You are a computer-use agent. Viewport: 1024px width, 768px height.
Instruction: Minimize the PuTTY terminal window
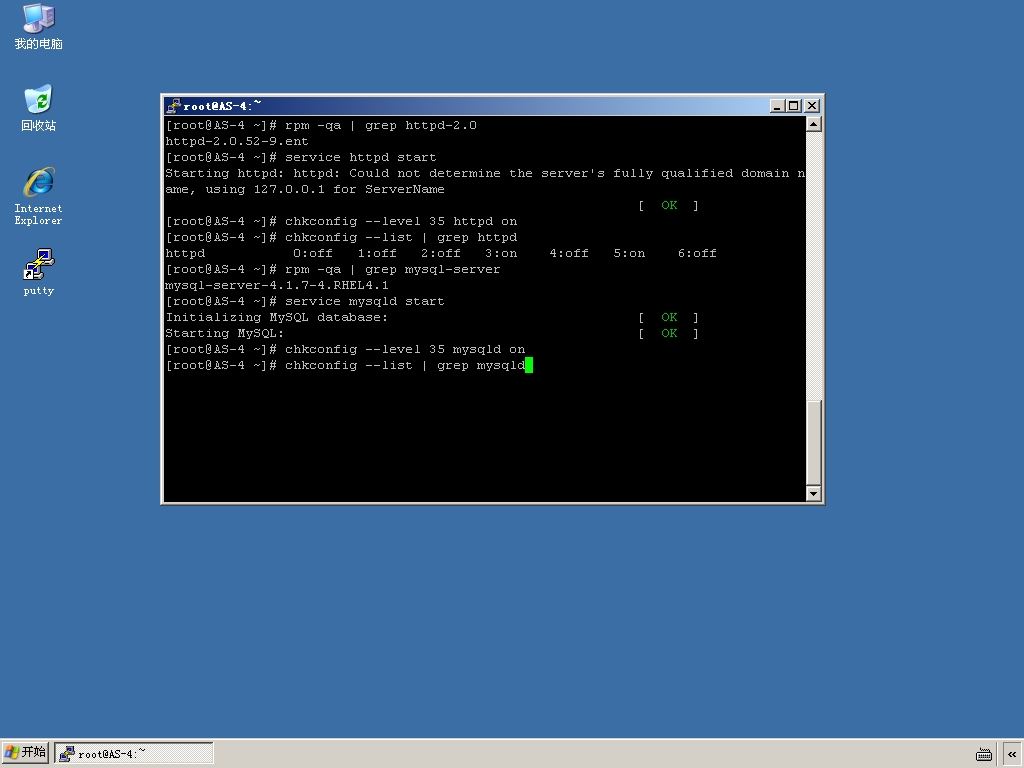[777, 106]
